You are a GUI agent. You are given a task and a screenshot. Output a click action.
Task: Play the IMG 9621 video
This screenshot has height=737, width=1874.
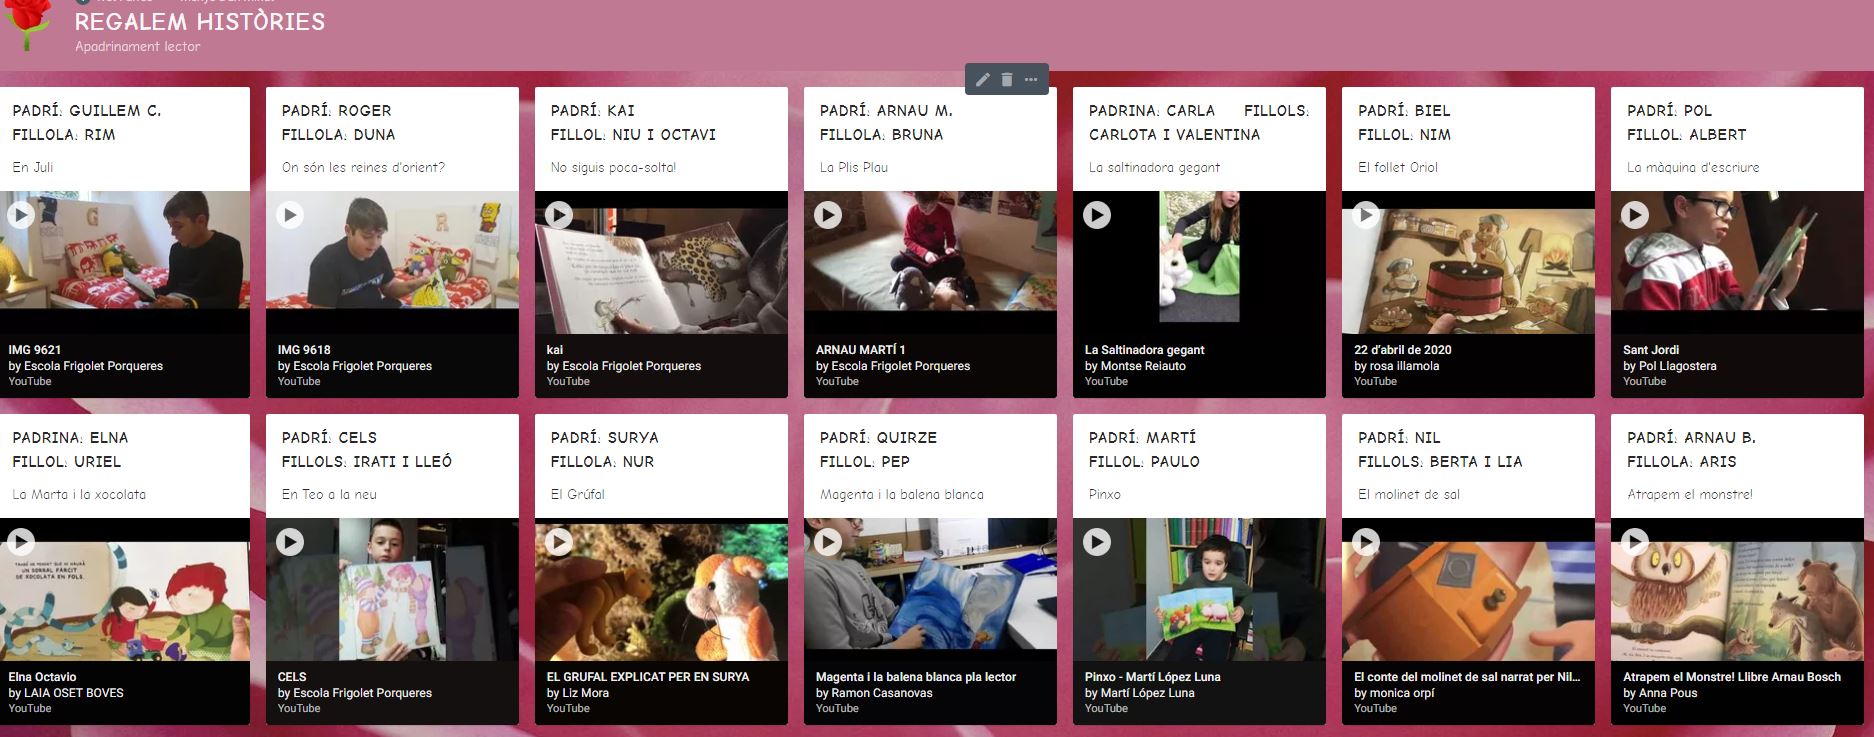(x=21, y=214)
